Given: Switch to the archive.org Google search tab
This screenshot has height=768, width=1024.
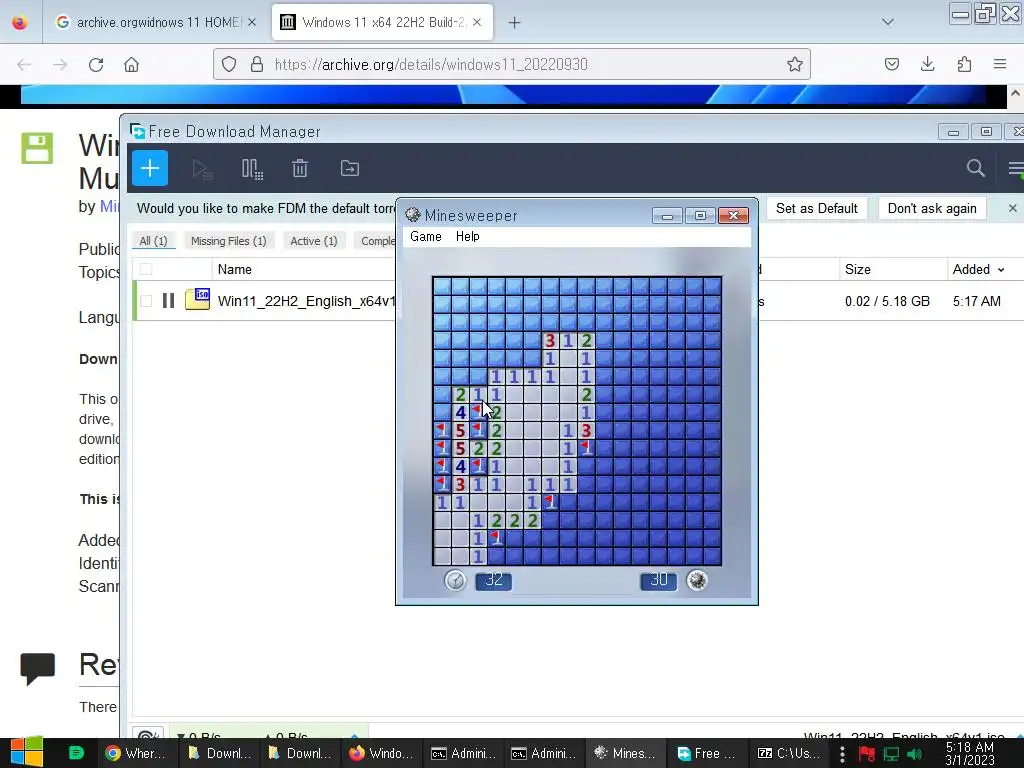Looking at the screenshot, I should pos(155,22).
